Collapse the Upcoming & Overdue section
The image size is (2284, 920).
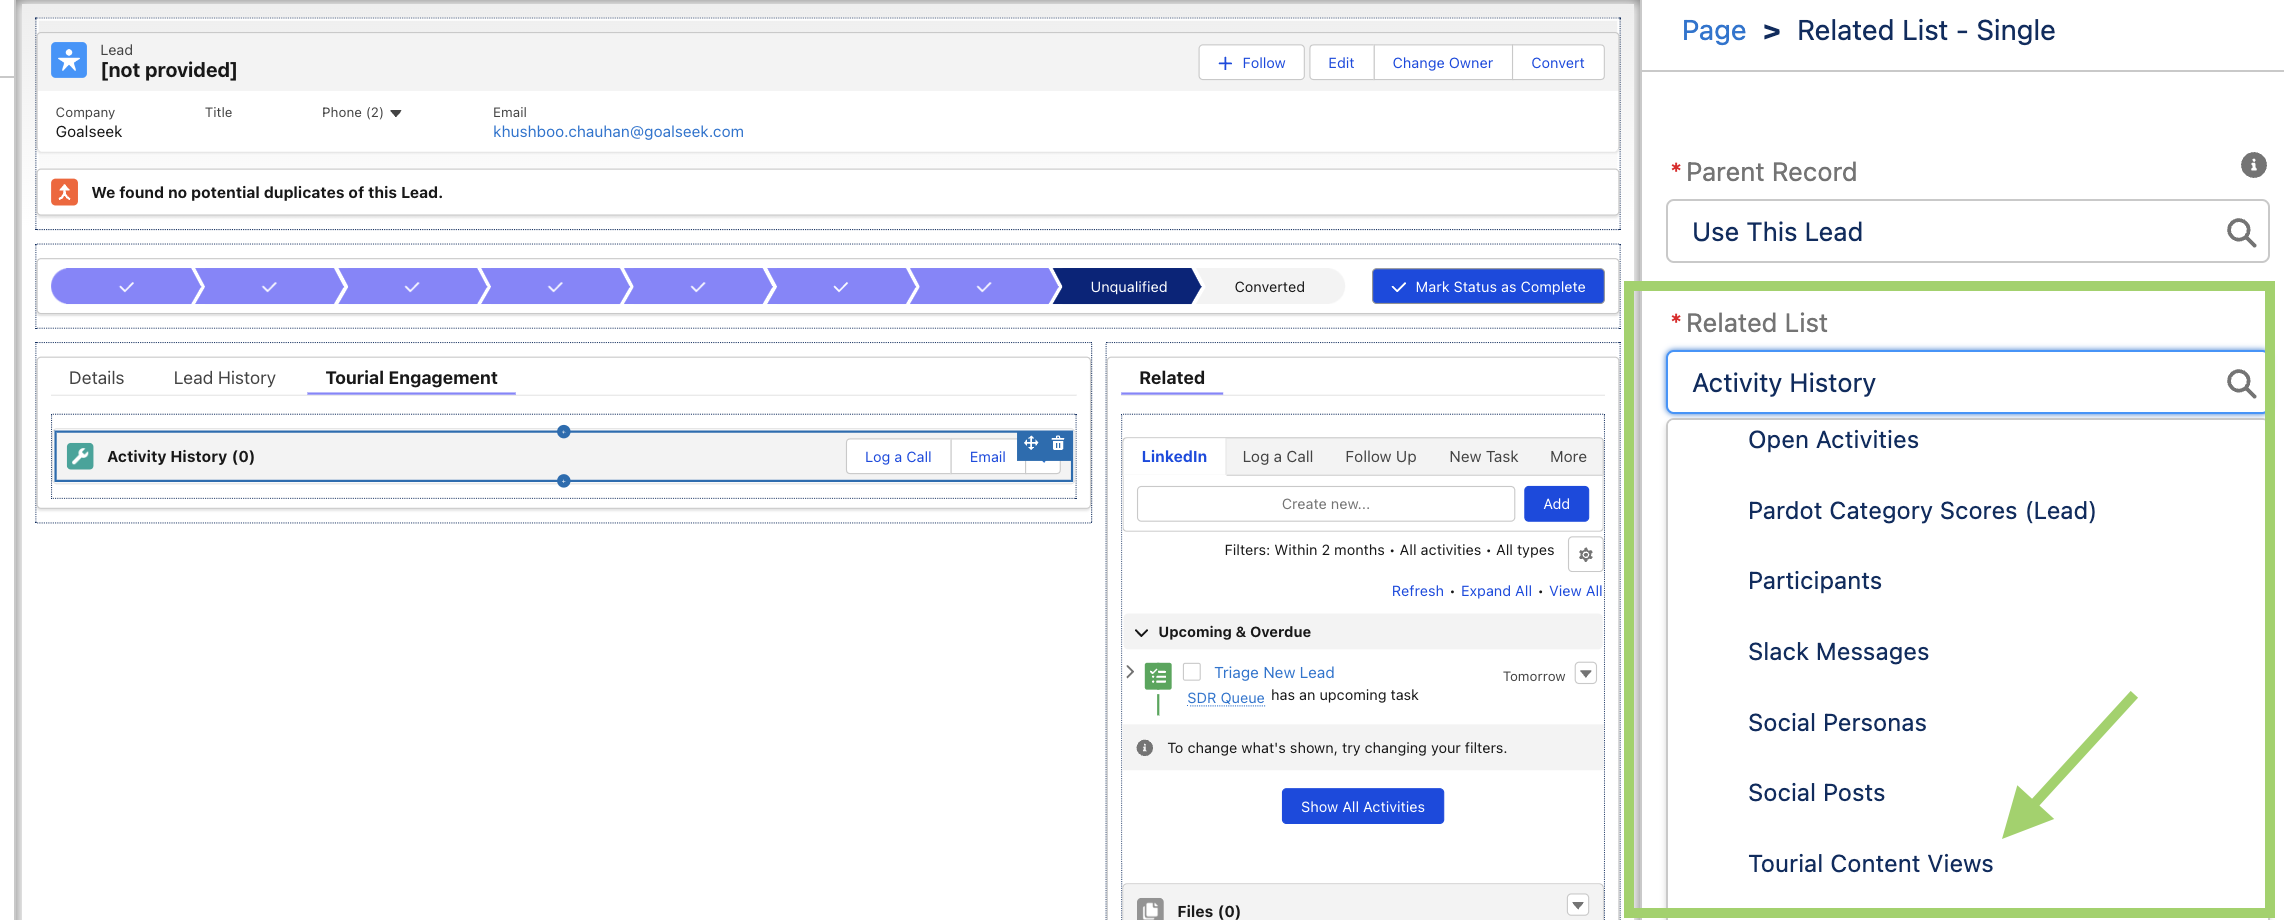click(x=1141, y=632)
